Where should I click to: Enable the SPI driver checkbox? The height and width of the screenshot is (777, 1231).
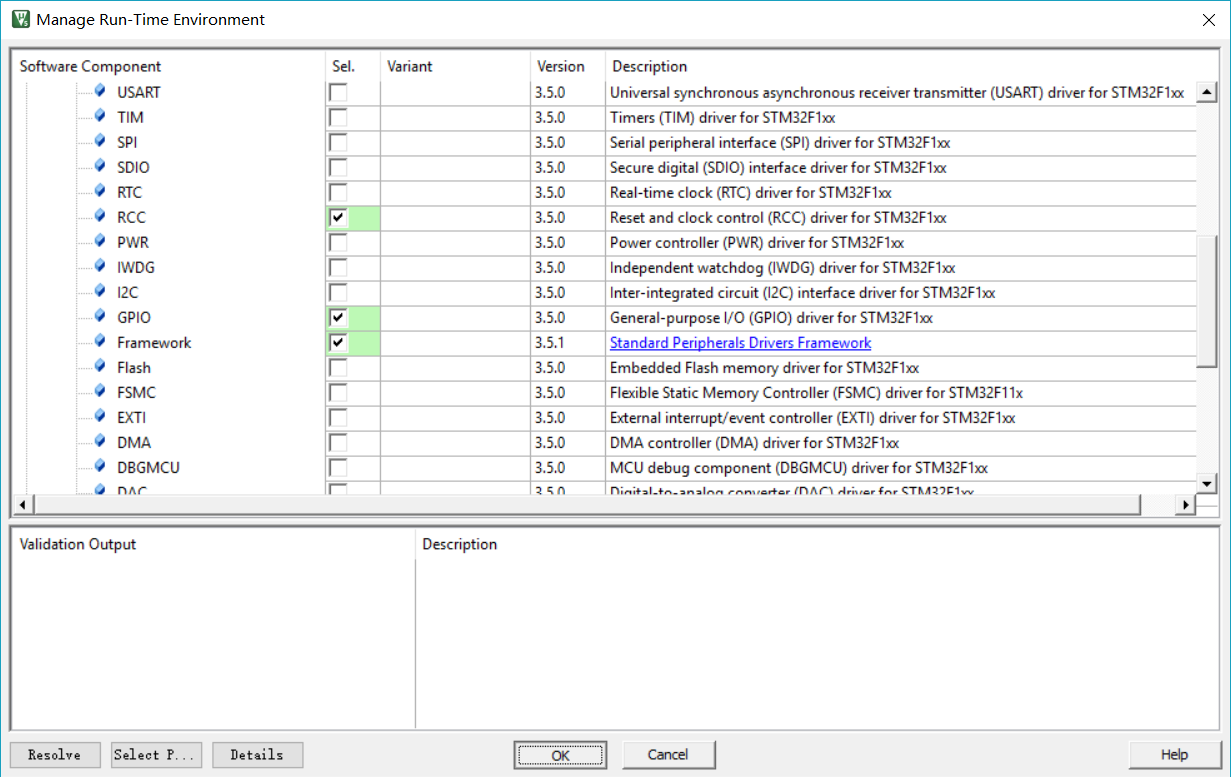[x=338, y=143]
